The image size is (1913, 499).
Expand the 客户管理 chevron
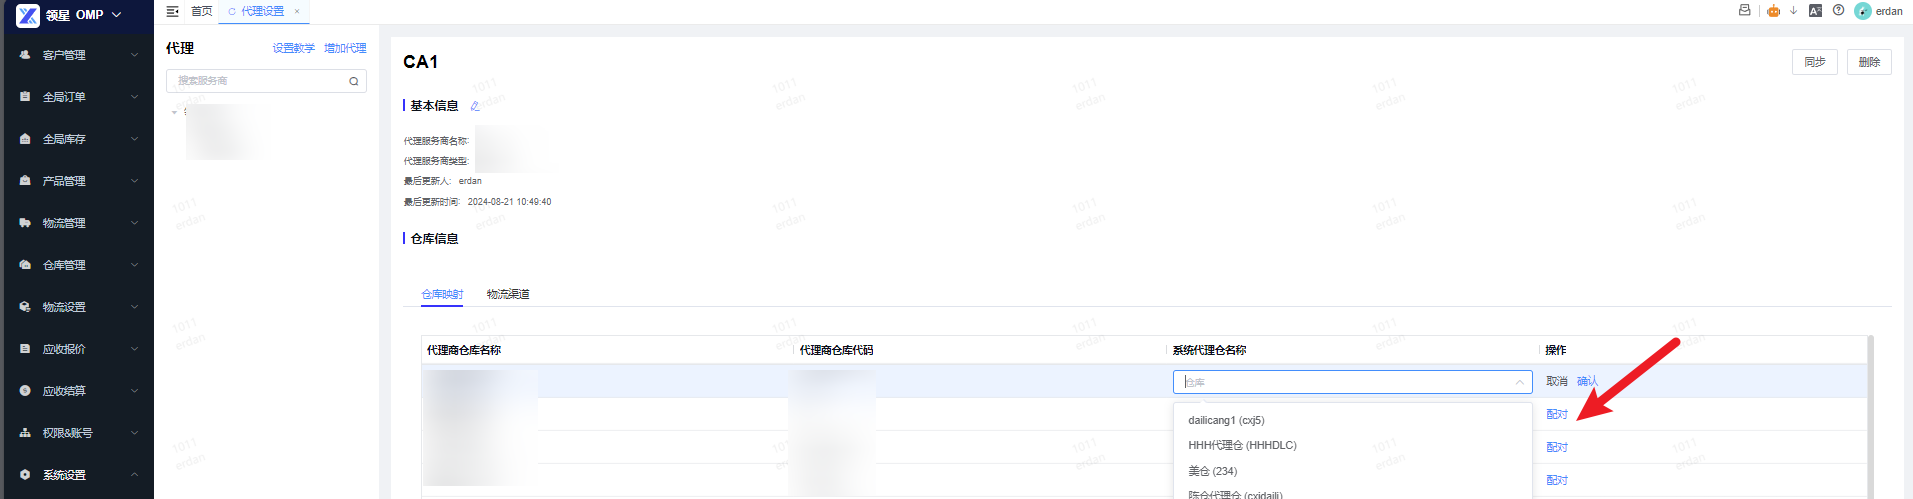(134, 55)
